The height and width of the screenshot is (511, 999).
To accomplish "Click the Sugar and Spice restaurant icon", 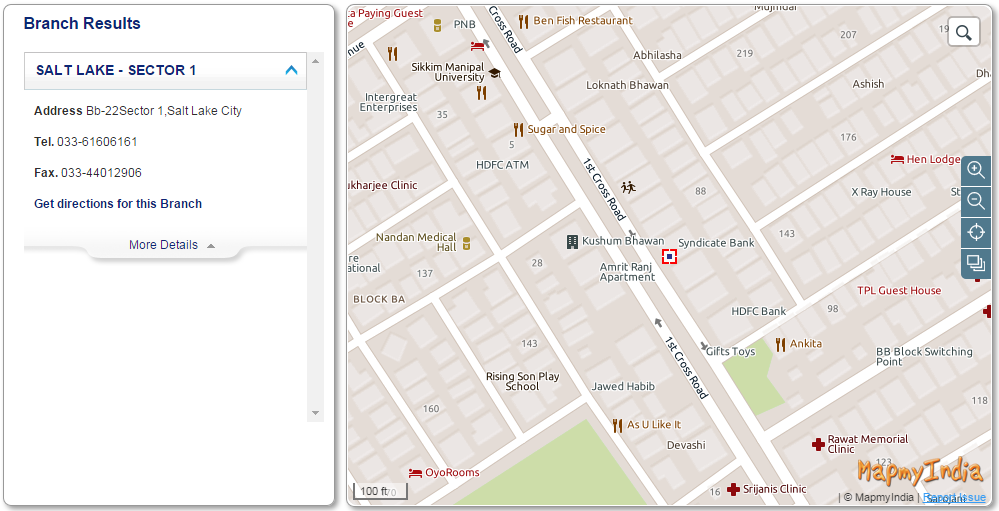I will [x=518, y=129].
